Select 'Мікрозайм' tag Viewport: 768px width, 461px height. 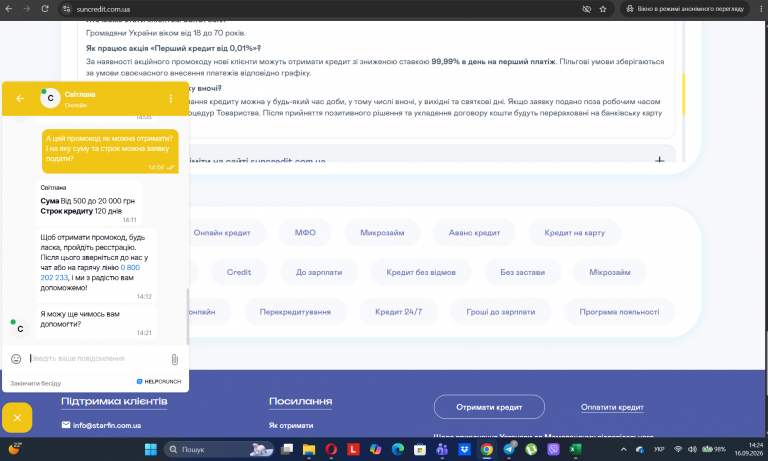click(x=610, y=272)
